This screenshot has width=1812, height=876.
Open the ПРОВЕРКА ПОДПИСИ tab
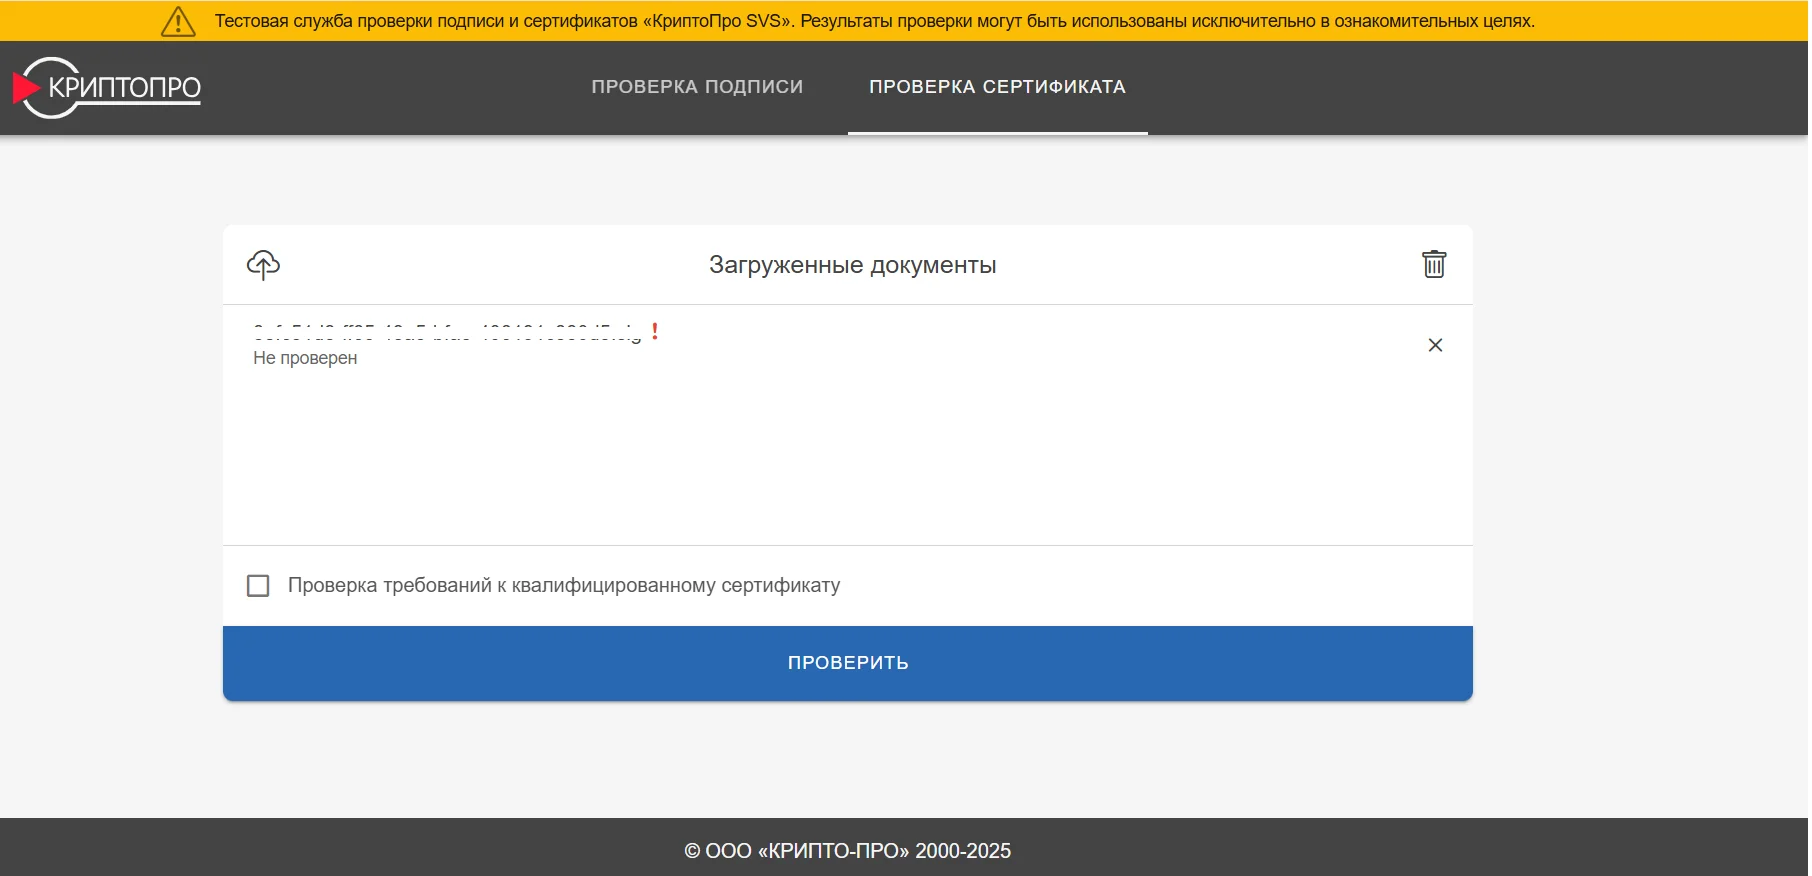[x=697, y=87]
